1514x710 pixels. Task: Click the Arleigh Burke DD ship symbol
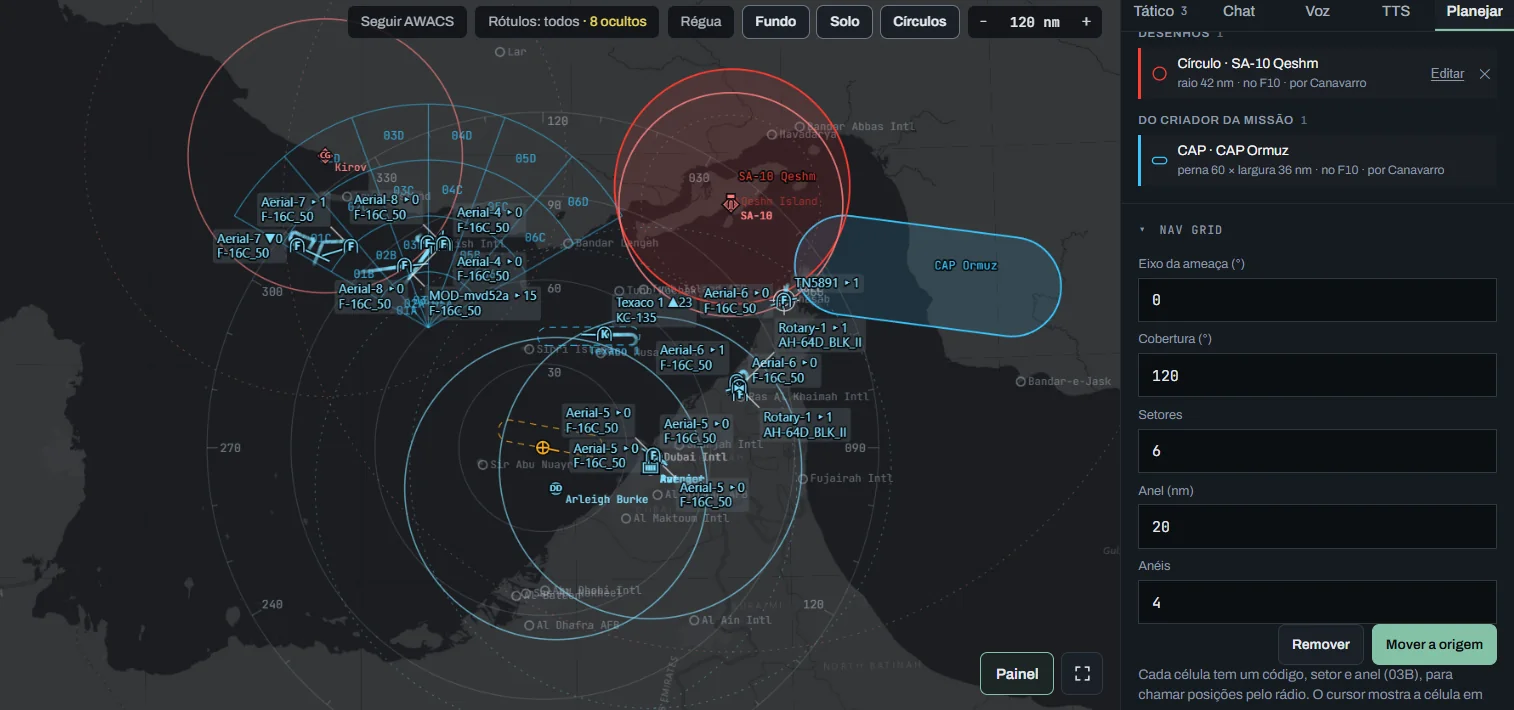tap(556, 488)
